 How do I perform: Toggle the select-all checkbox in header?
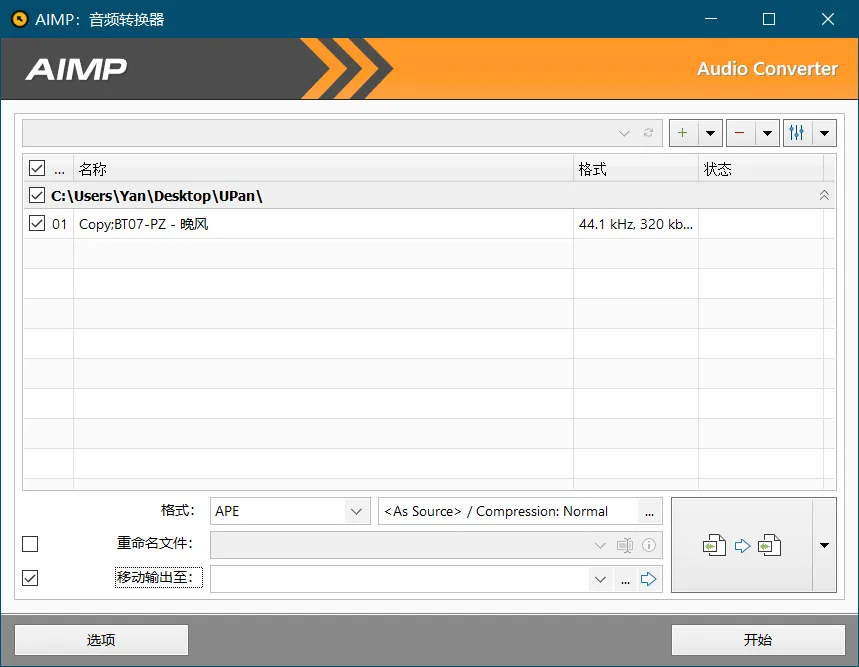pyautogui.click(x=37, y=168)
